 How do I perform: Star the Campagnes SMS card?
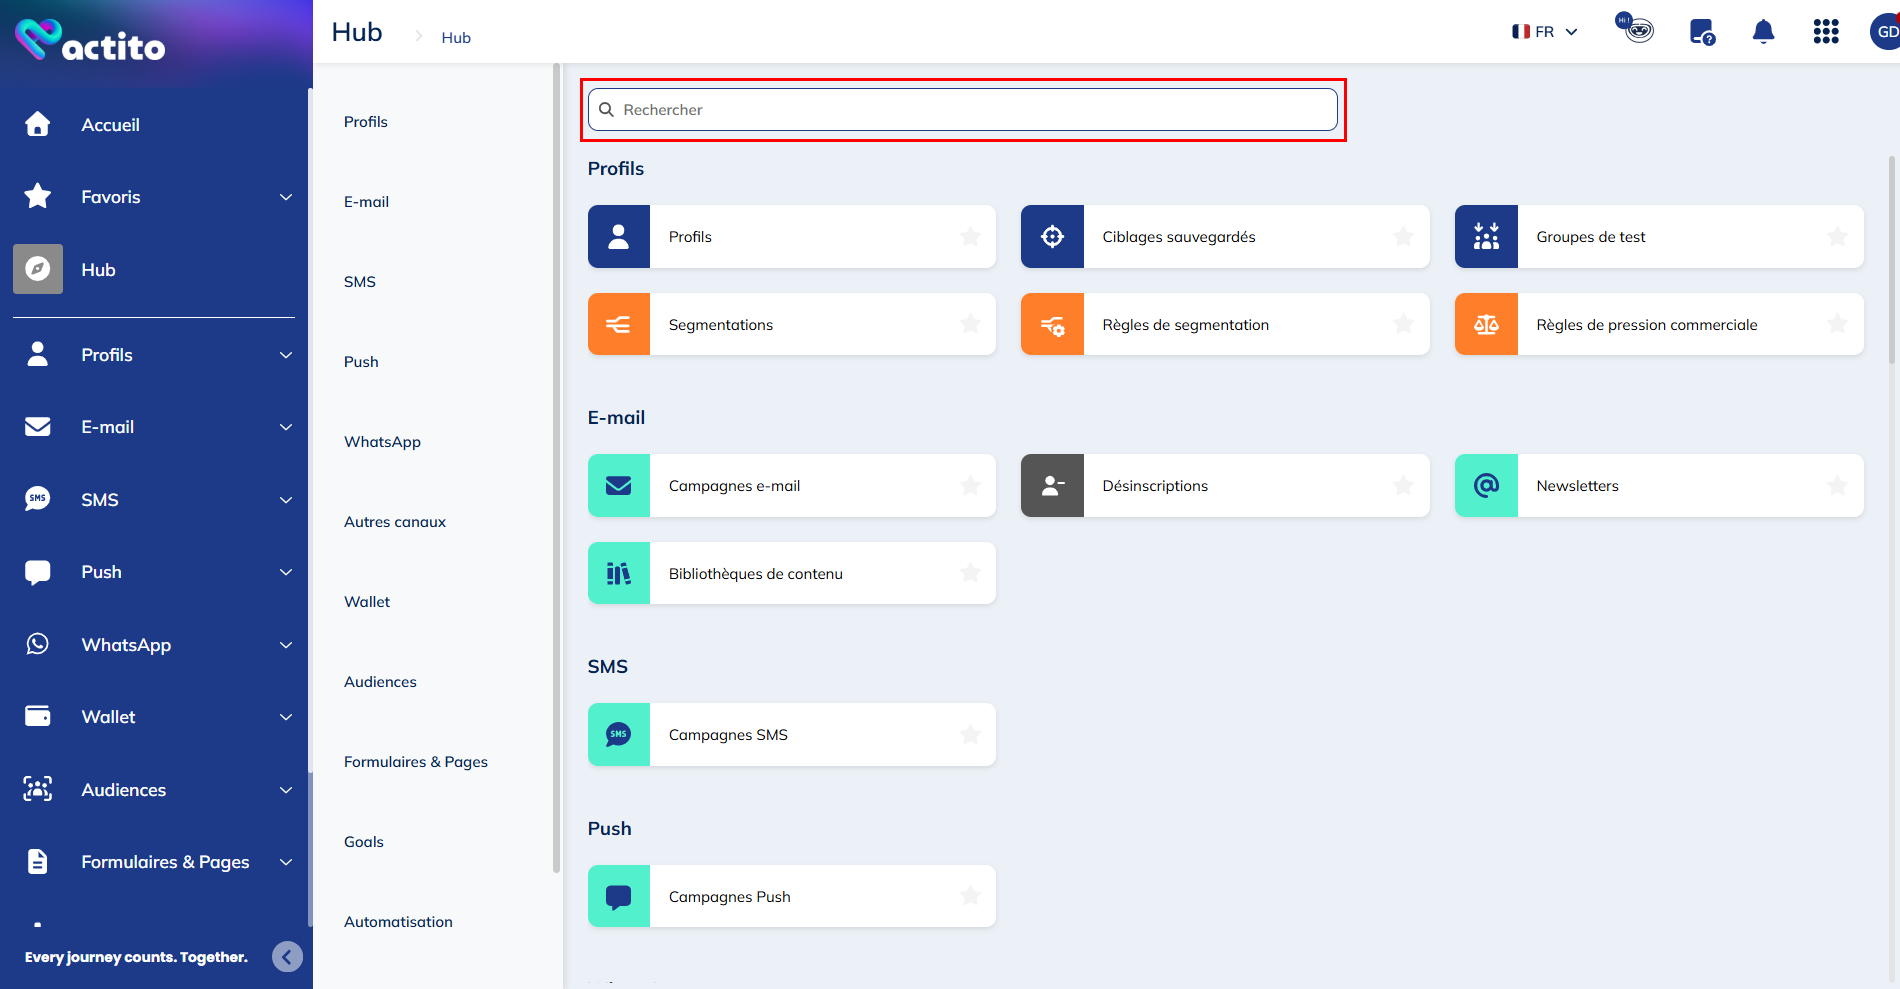[x=969, y=735]
